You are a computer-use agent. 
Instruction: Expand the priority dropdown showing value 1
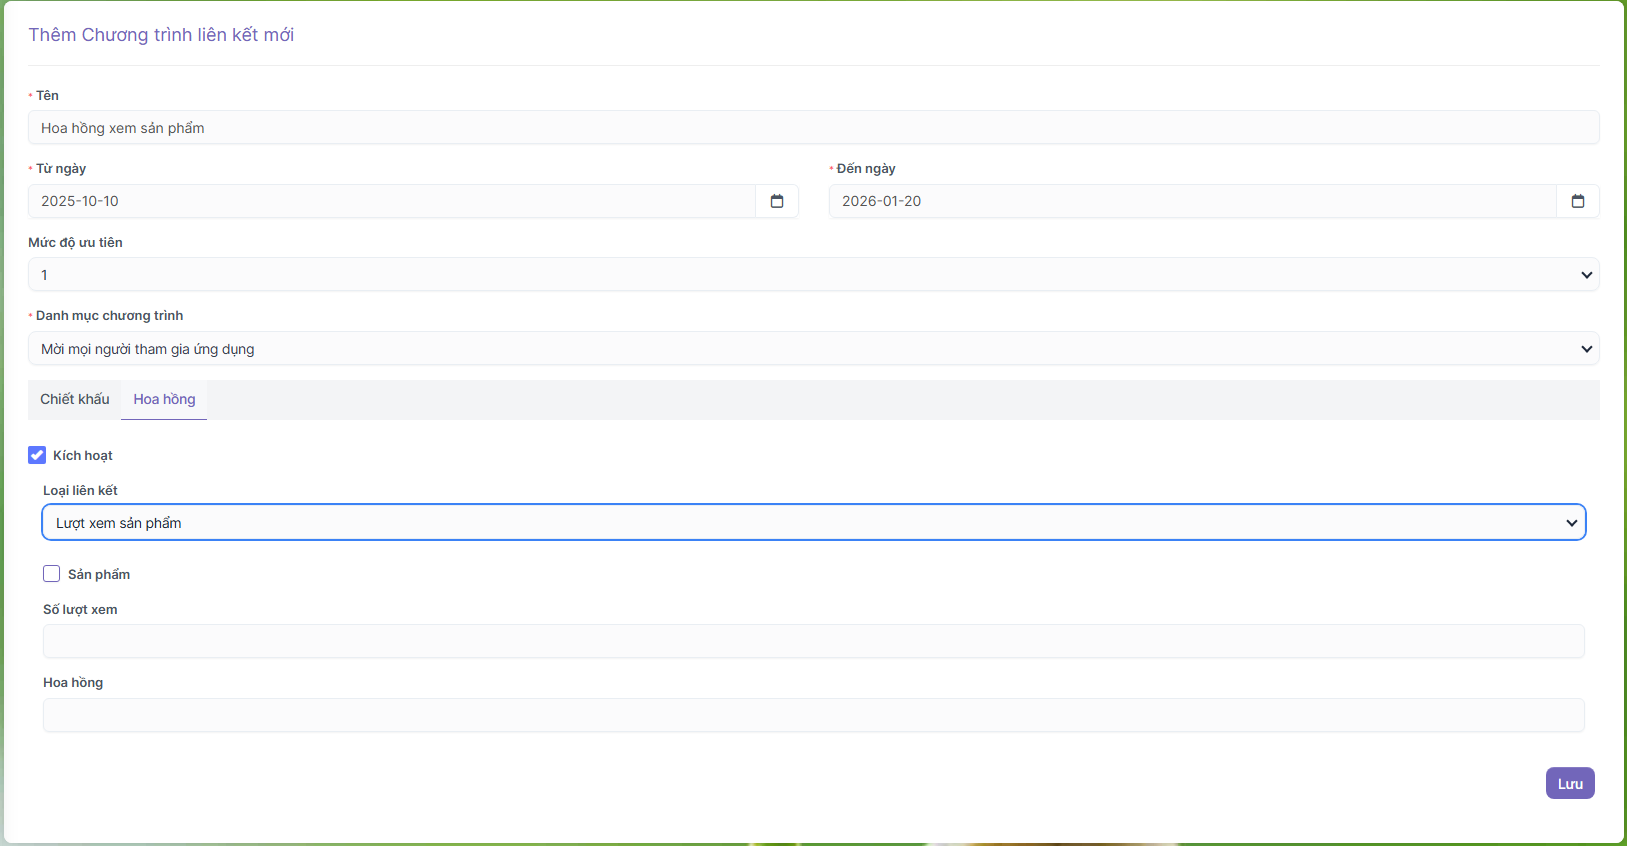[x=800, y=275]
